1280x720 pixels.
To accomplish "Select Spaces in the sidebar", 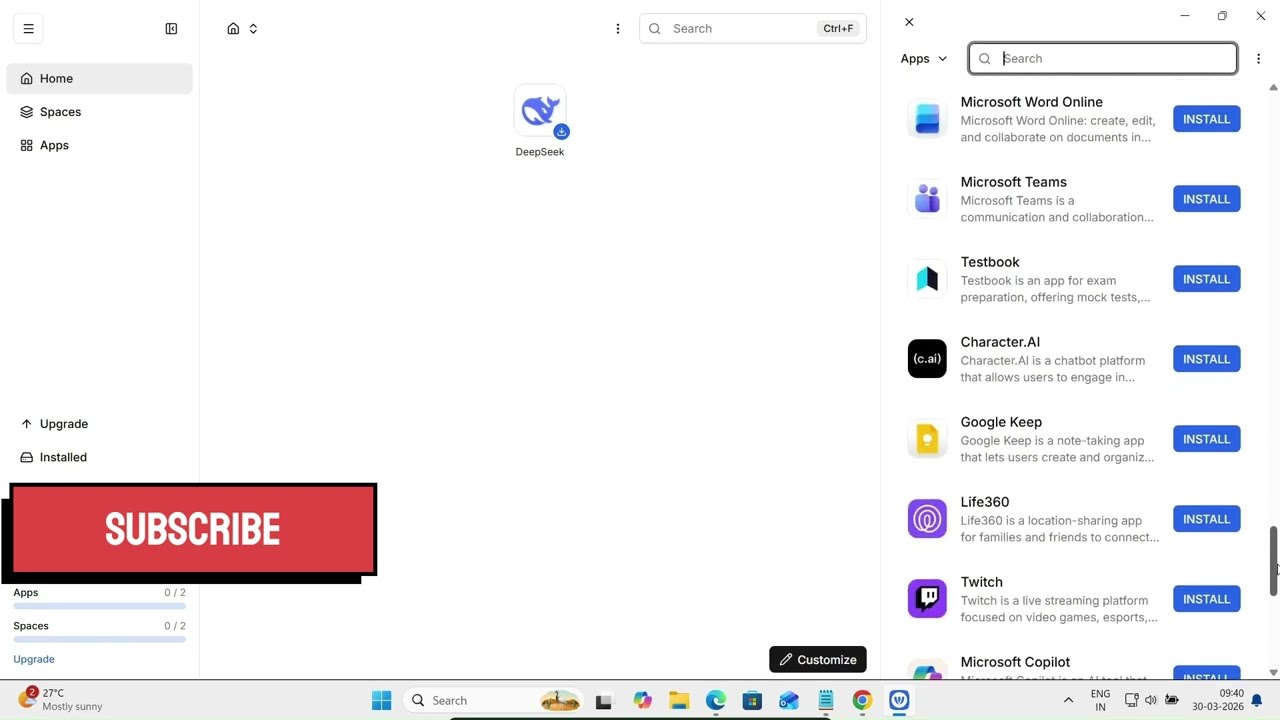I will pos(99,112).
